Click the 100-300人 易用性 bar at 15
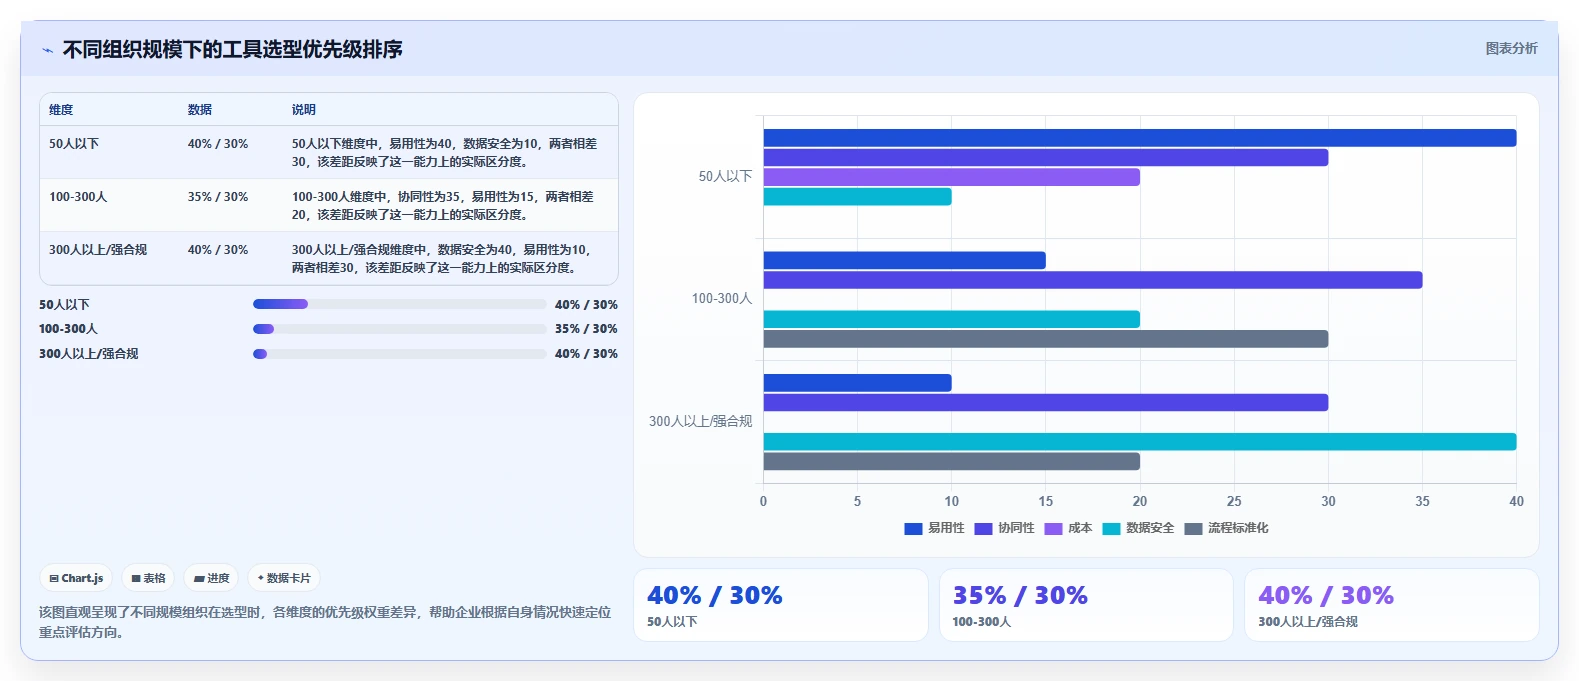Image resolution: width=1579 pixels, height=681 pixels. [905, 260]
